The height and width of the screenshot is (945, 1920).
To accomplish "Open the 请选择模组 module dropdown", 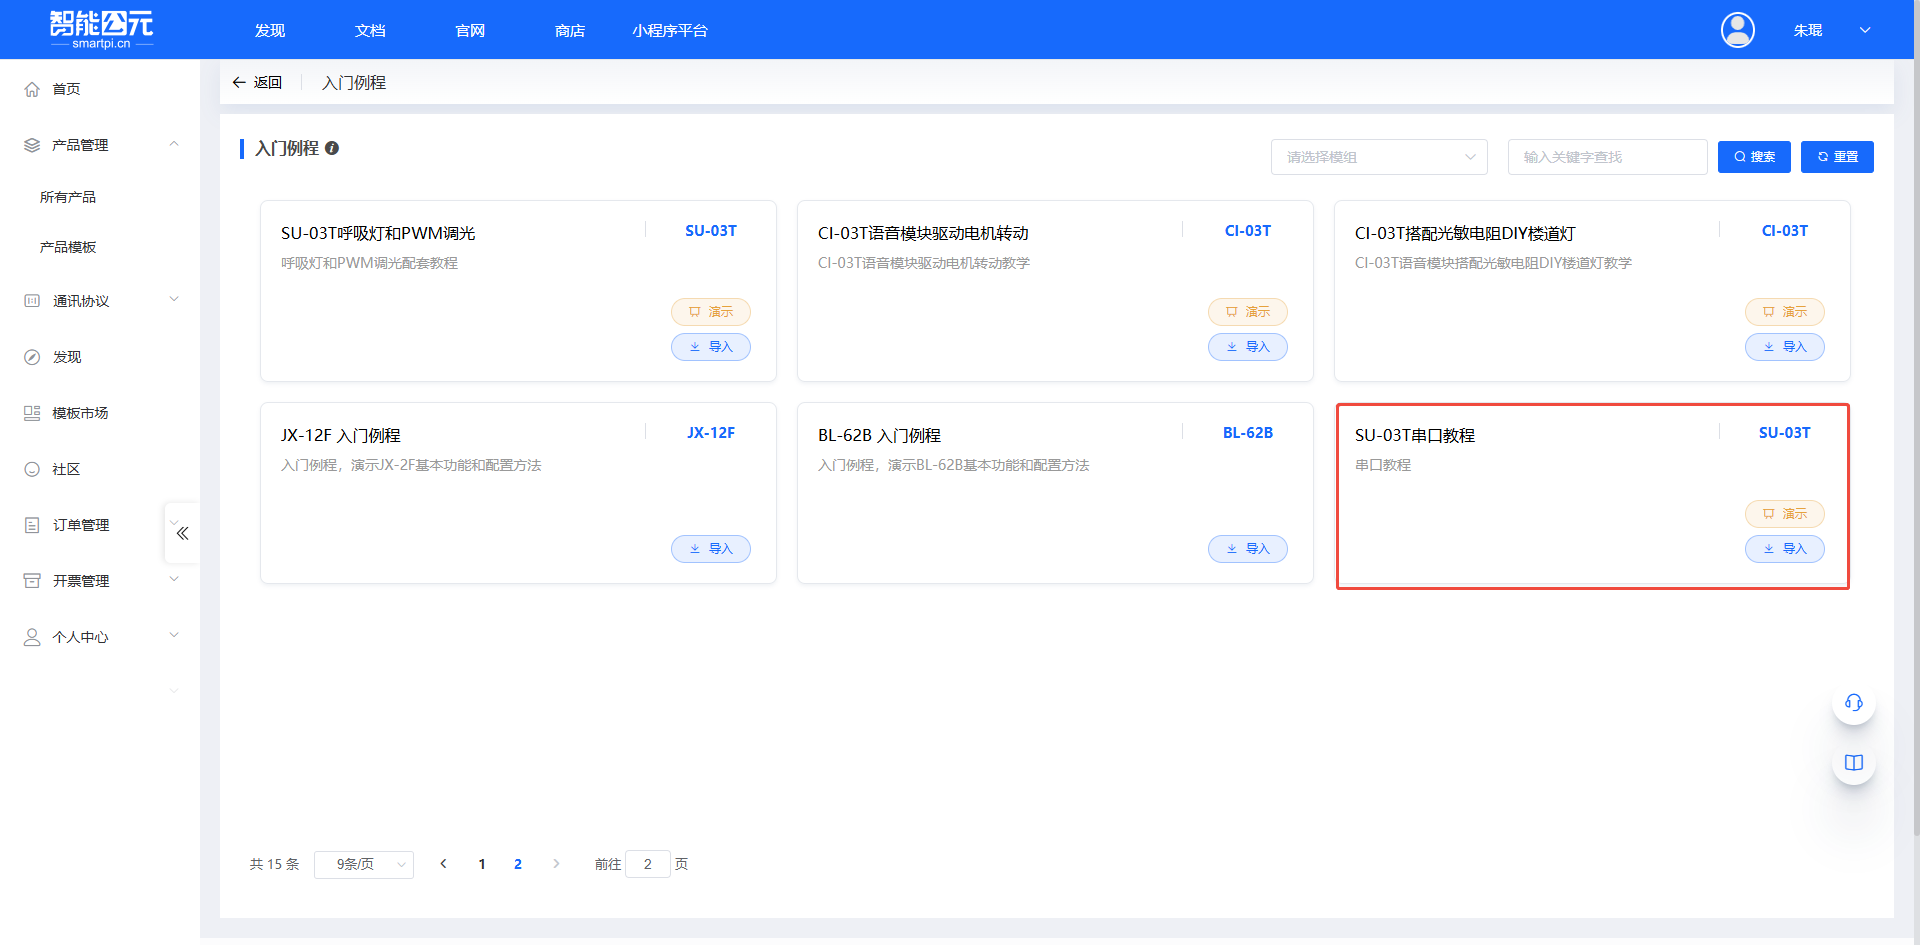I will (x=1379, y=157).
